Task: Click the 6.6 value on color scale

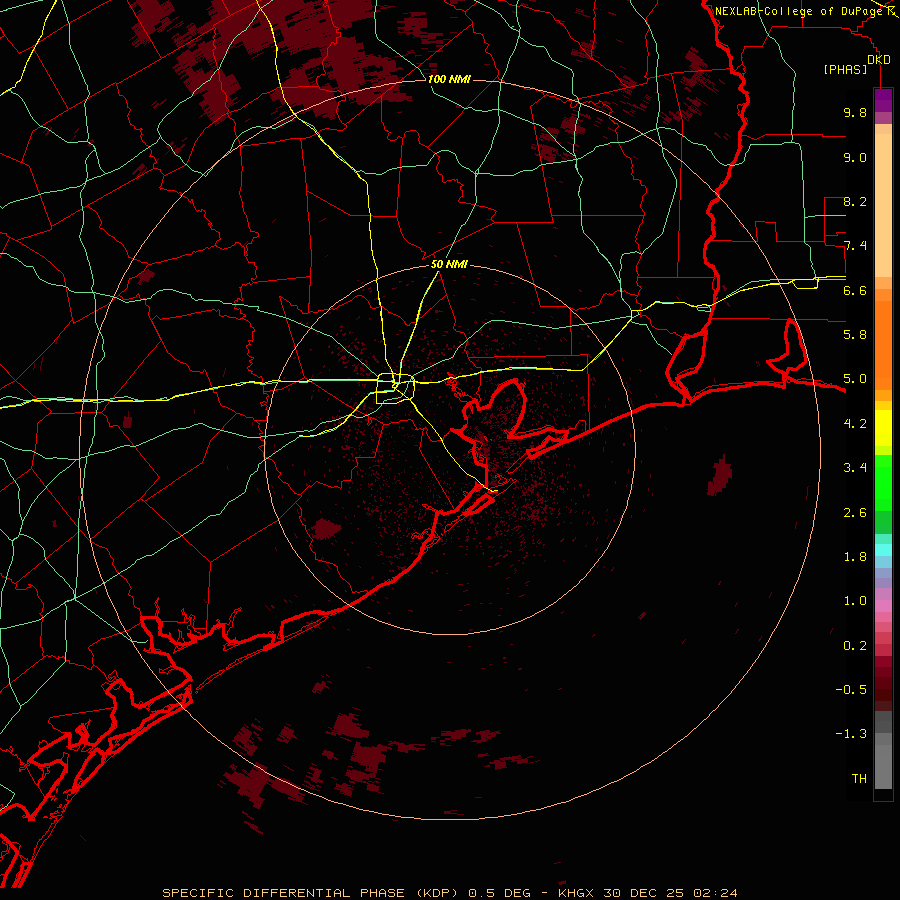Action: [x=855, y=290]
